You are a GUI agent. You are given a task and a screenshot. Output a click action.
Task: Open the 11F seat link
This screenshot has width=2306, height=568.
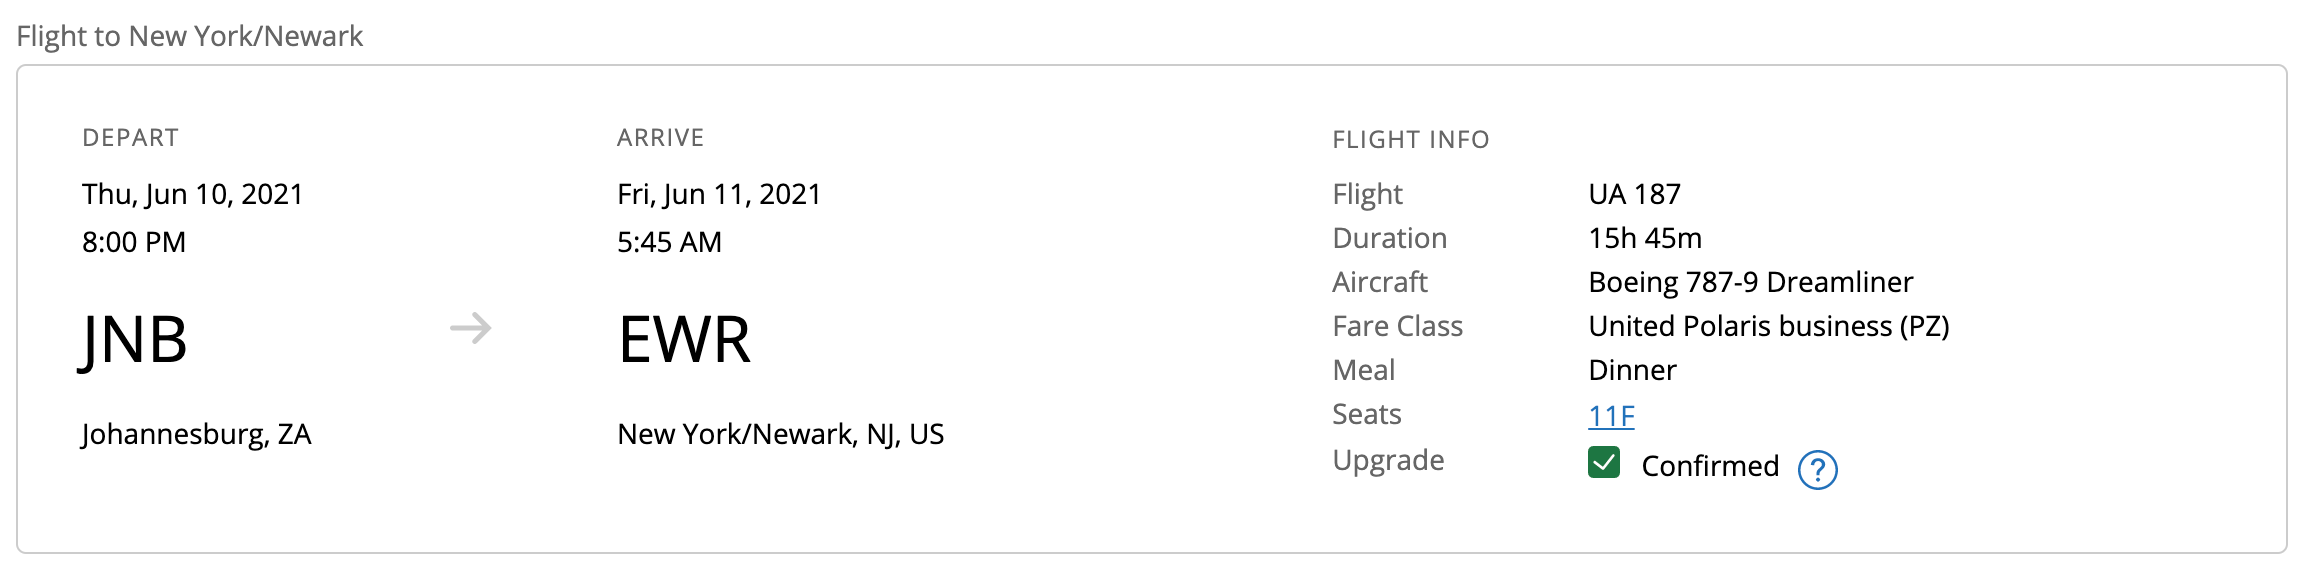tap(1611, 416)
